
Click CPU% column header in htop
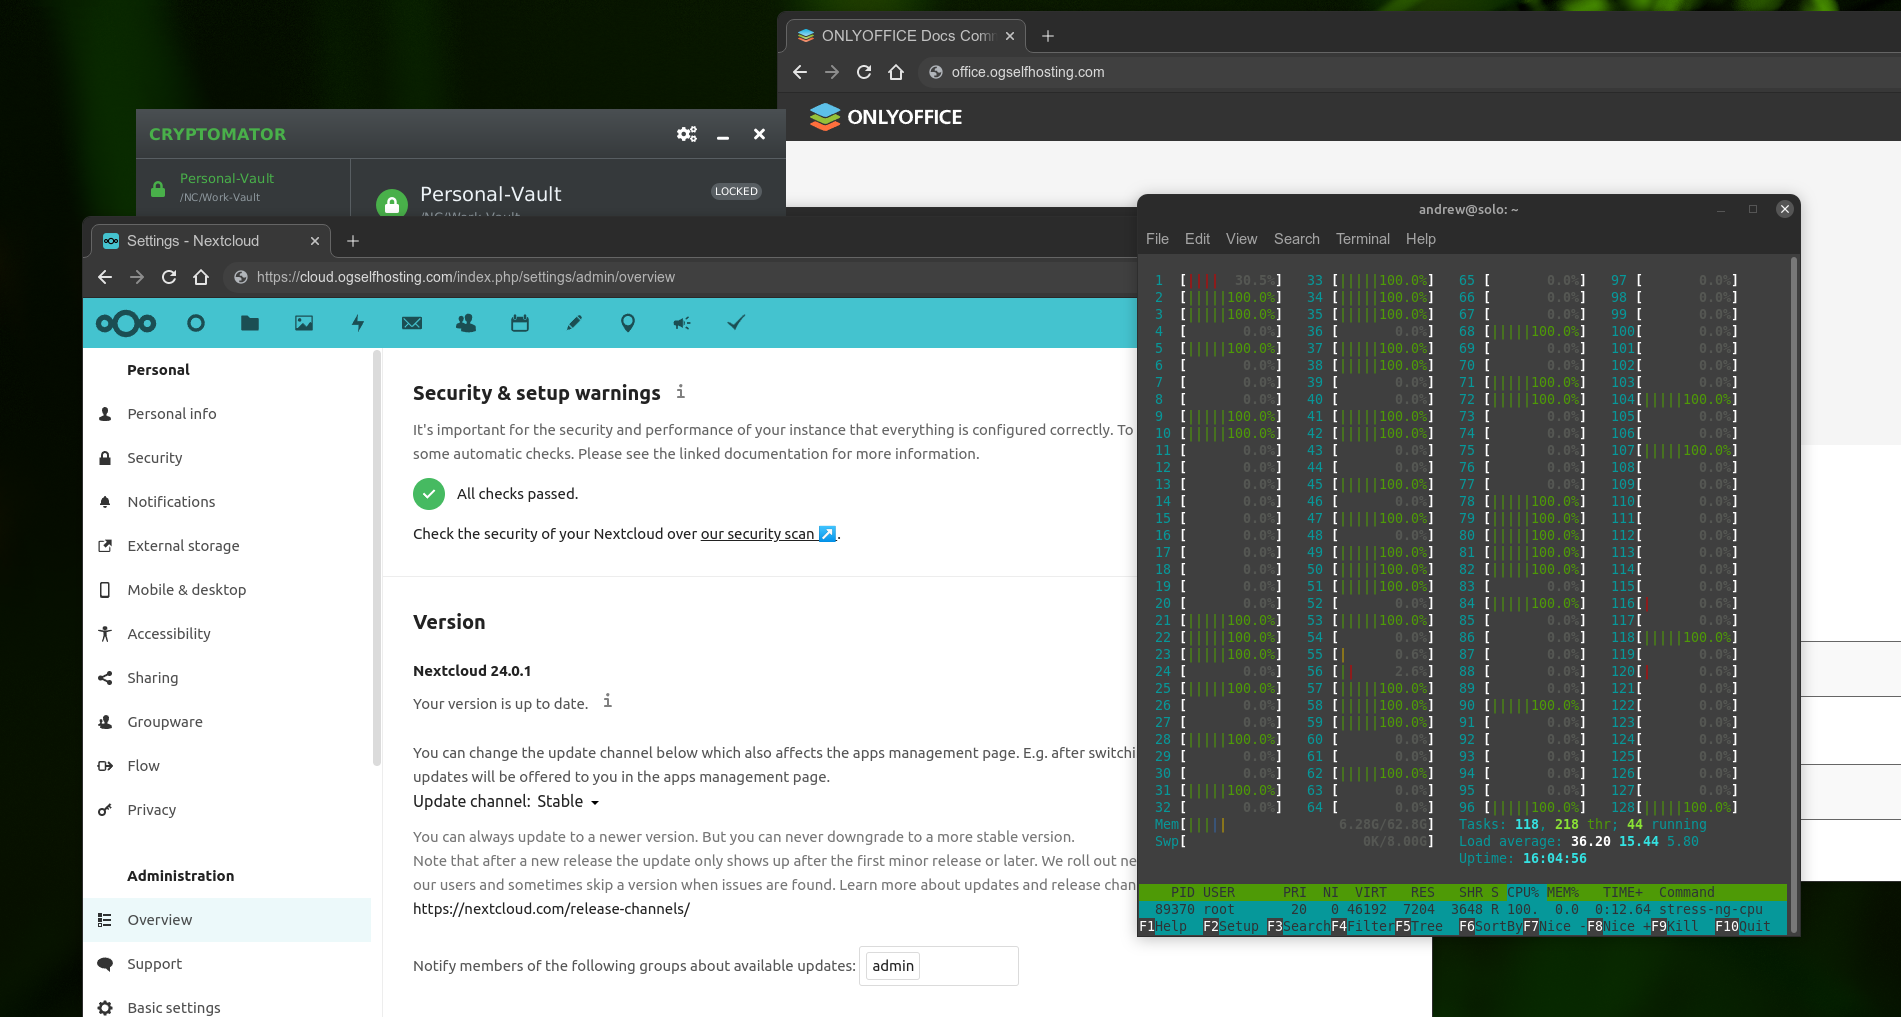point(1523,892)
